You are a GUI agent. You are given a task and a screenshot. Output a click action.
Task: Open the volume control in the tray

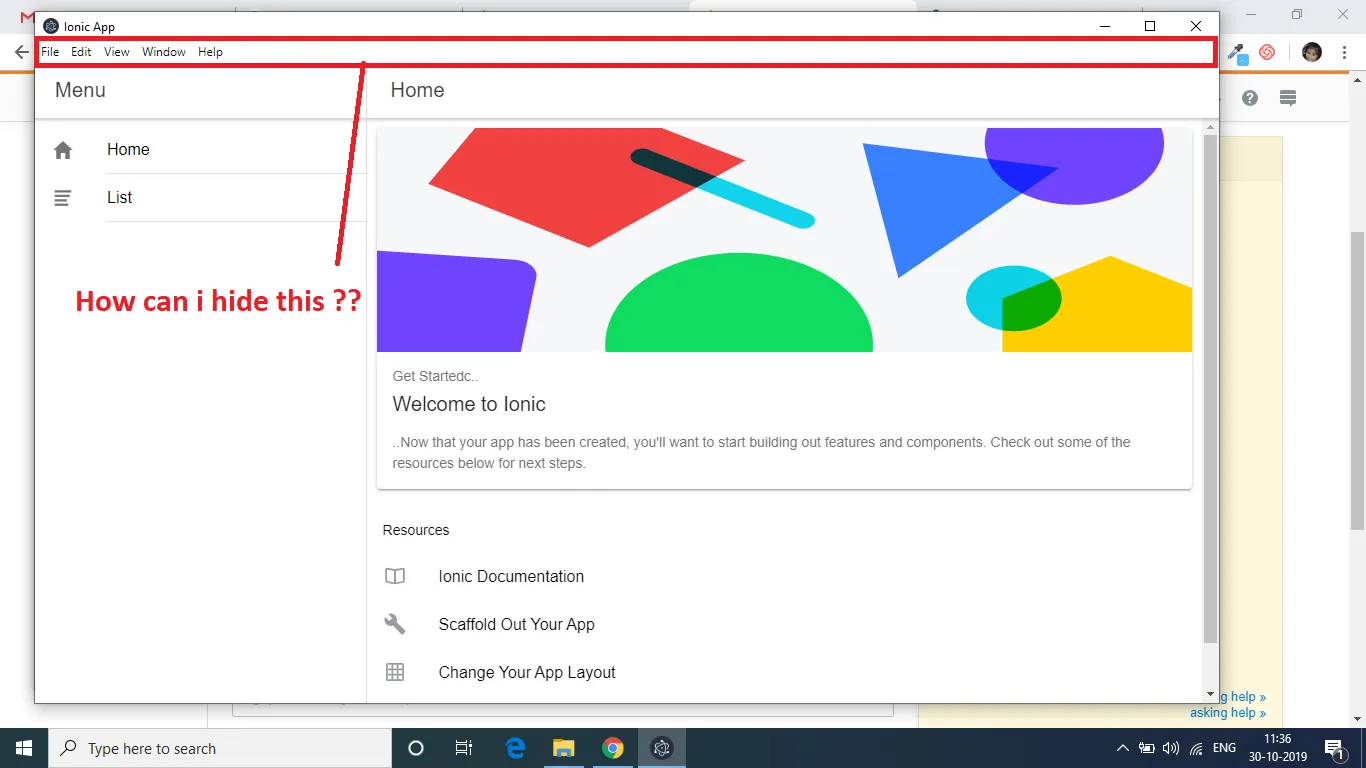point(1172,748)
